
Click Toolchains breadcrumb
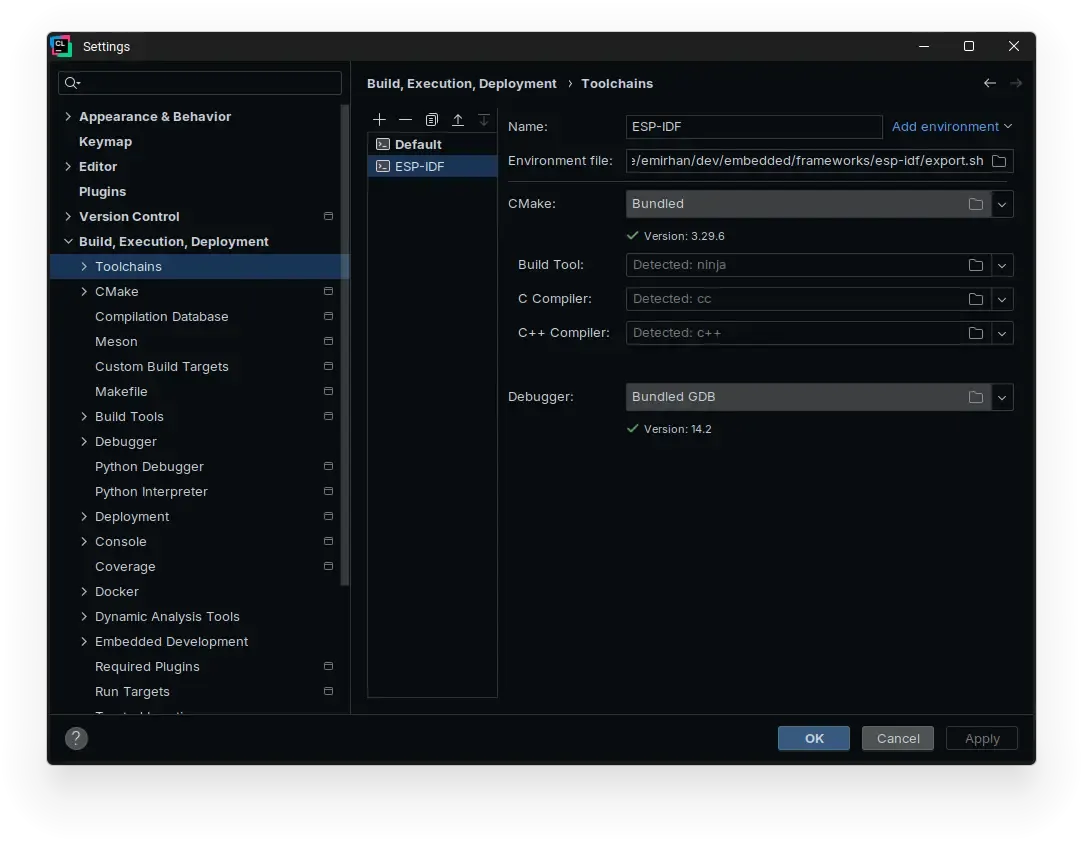(617, 84)
